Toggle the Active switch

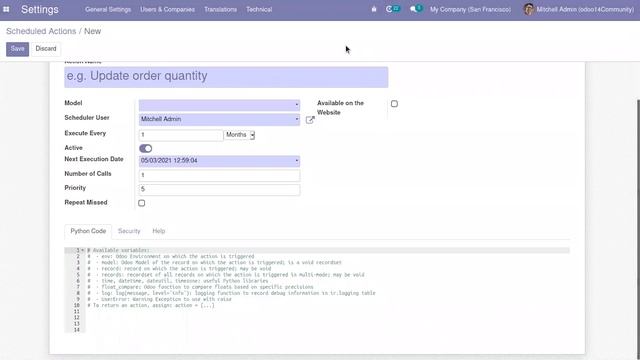(146, 148)
